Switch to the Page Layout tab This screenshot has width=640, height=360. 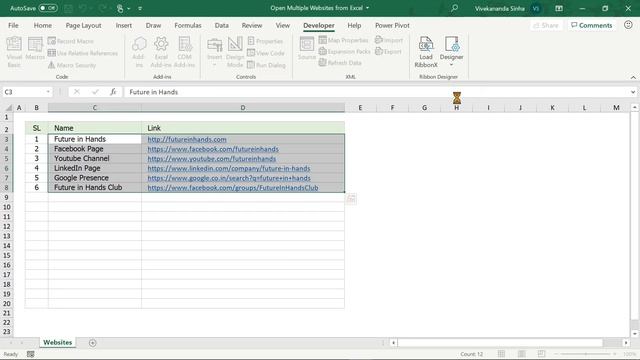[83, 25]
